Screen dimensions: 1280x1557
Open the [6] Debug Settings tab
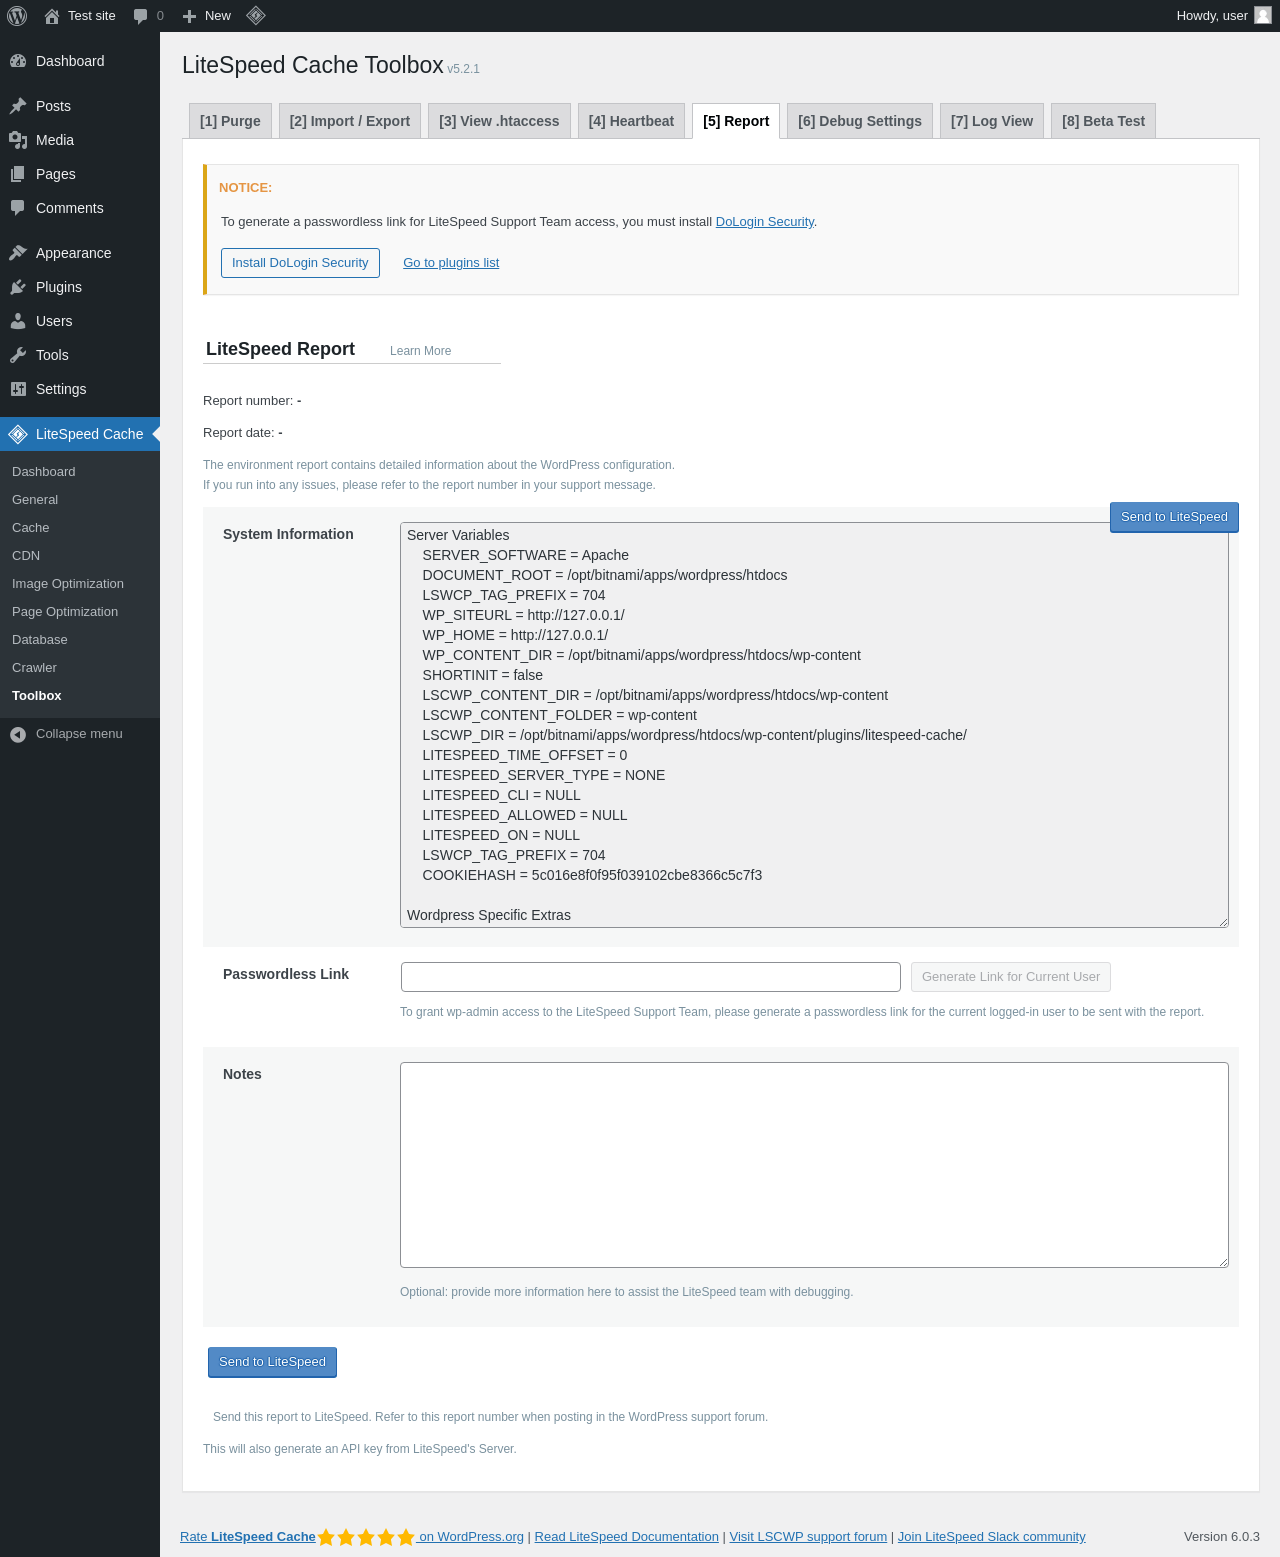click(x=860, y=121)
